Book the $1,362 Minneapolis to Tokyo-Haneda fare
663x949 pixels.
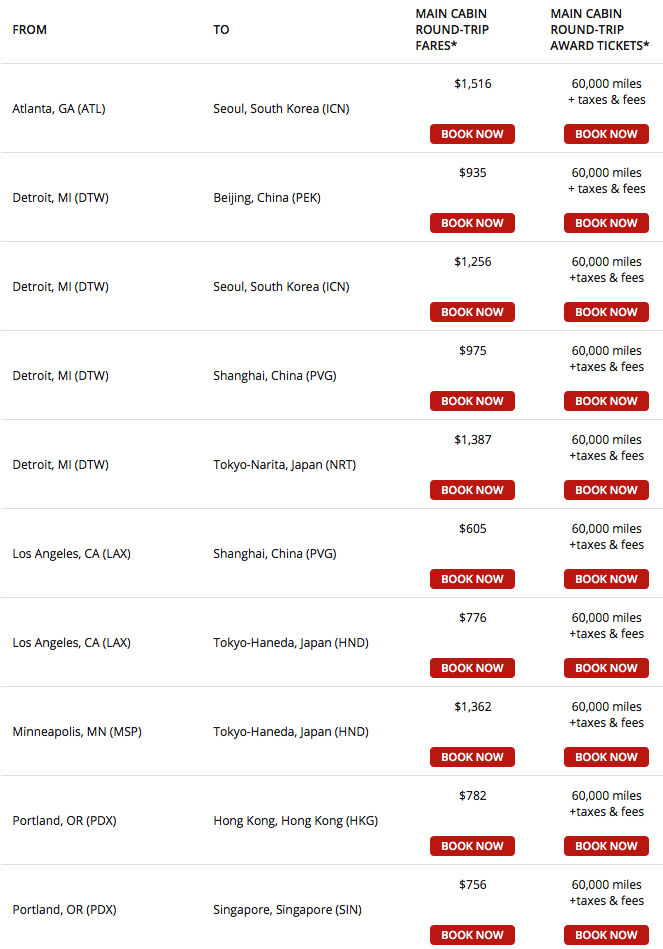(x=472, y=757)
